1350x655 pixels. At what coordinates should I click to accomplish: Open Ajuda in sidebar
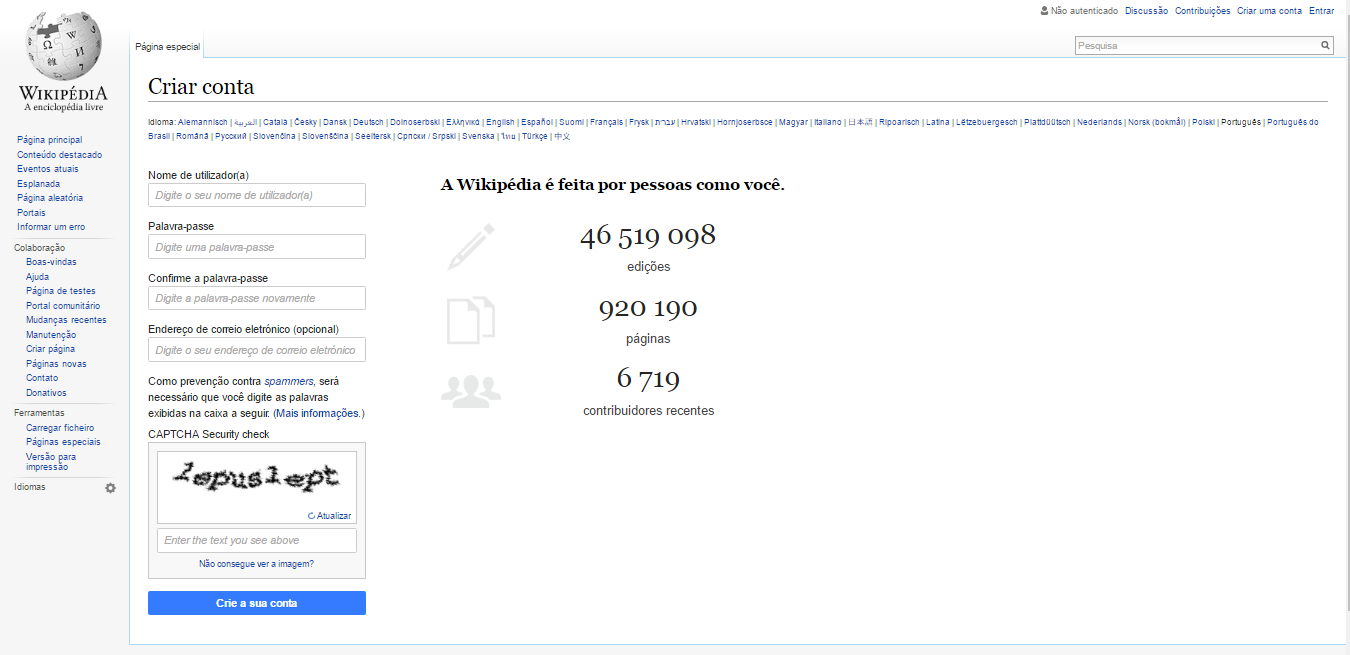[x=37, y=277]
